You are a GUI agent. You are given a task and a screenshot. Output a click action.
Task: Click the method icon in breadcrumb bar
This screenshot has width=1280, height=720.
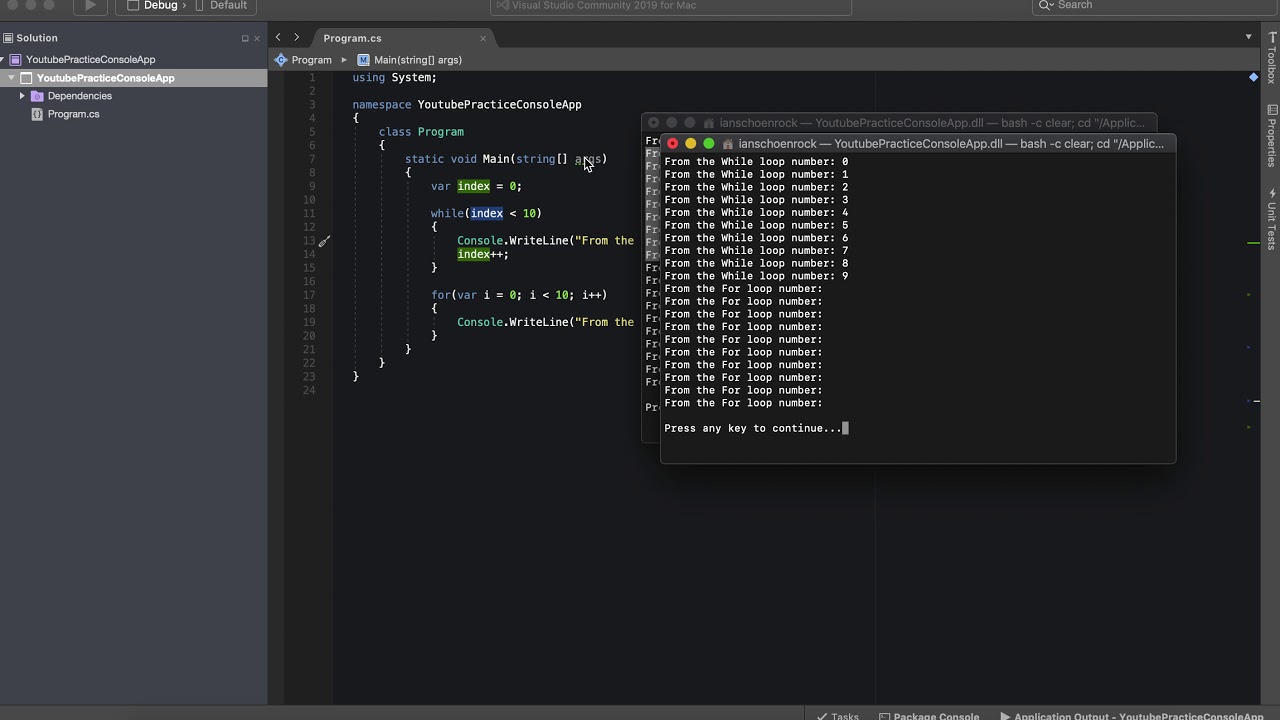click(x=363, y=60)
